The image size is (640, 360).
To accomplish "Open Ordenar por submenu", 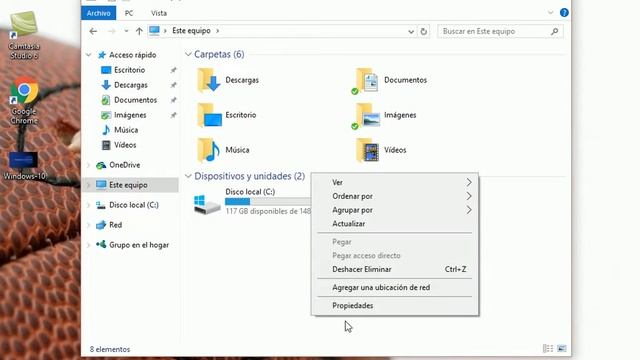I will click(x=395, y=196).
